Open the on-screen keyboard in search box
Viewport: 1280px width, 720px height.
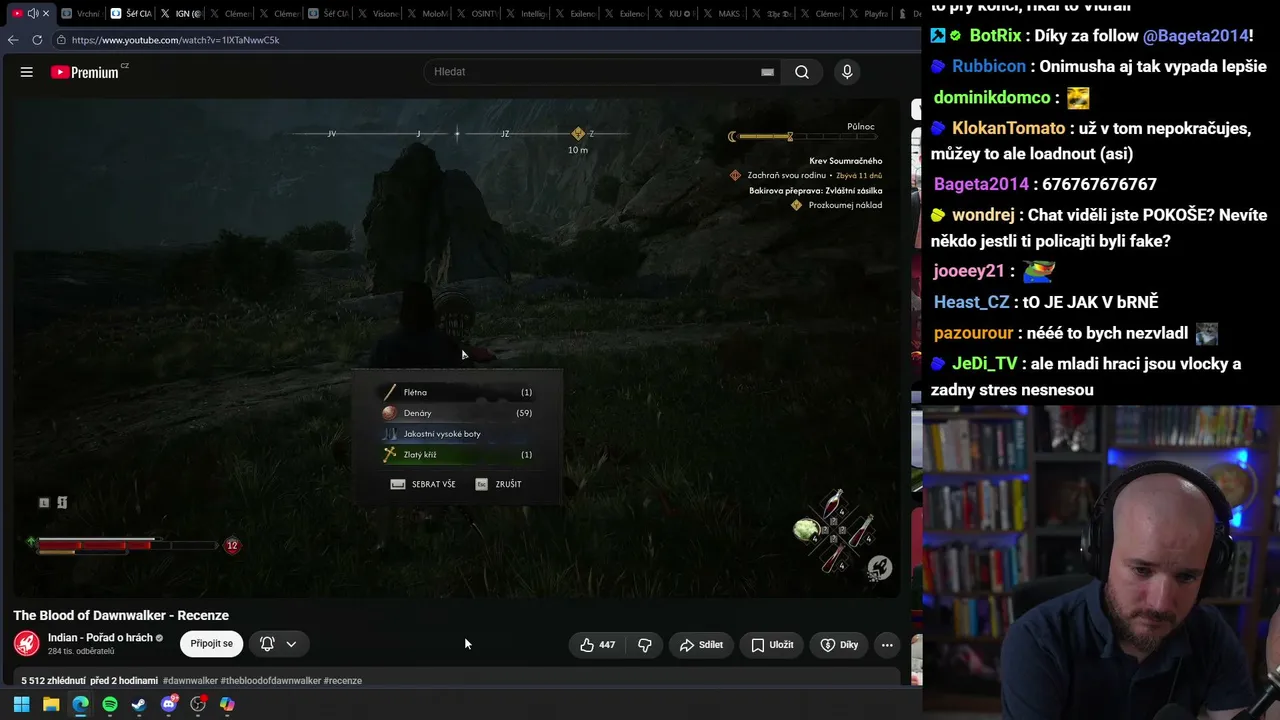767,72
